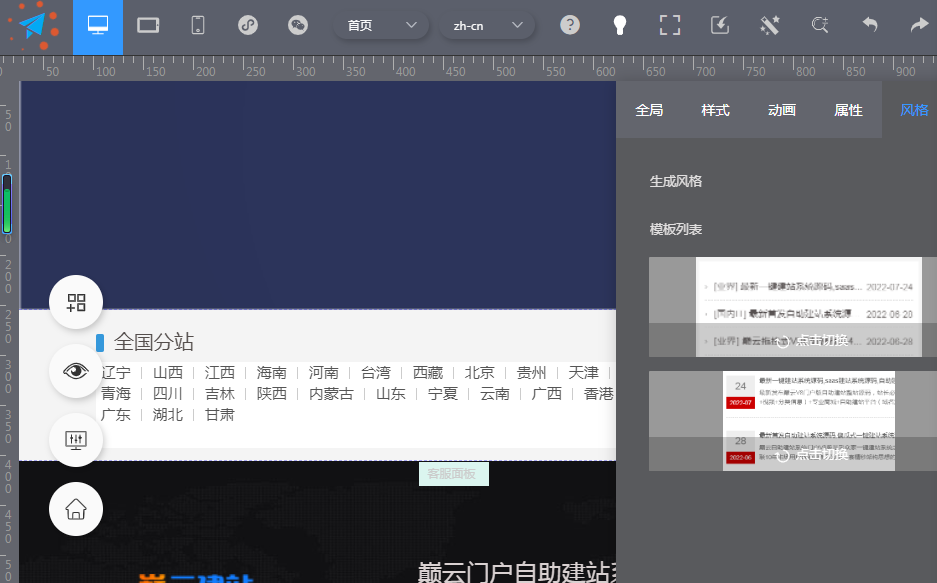The height and width of the screenshot is (583, 937).
Task: Open the zh-cn language dropdown
Action: [x=487, y=24]
